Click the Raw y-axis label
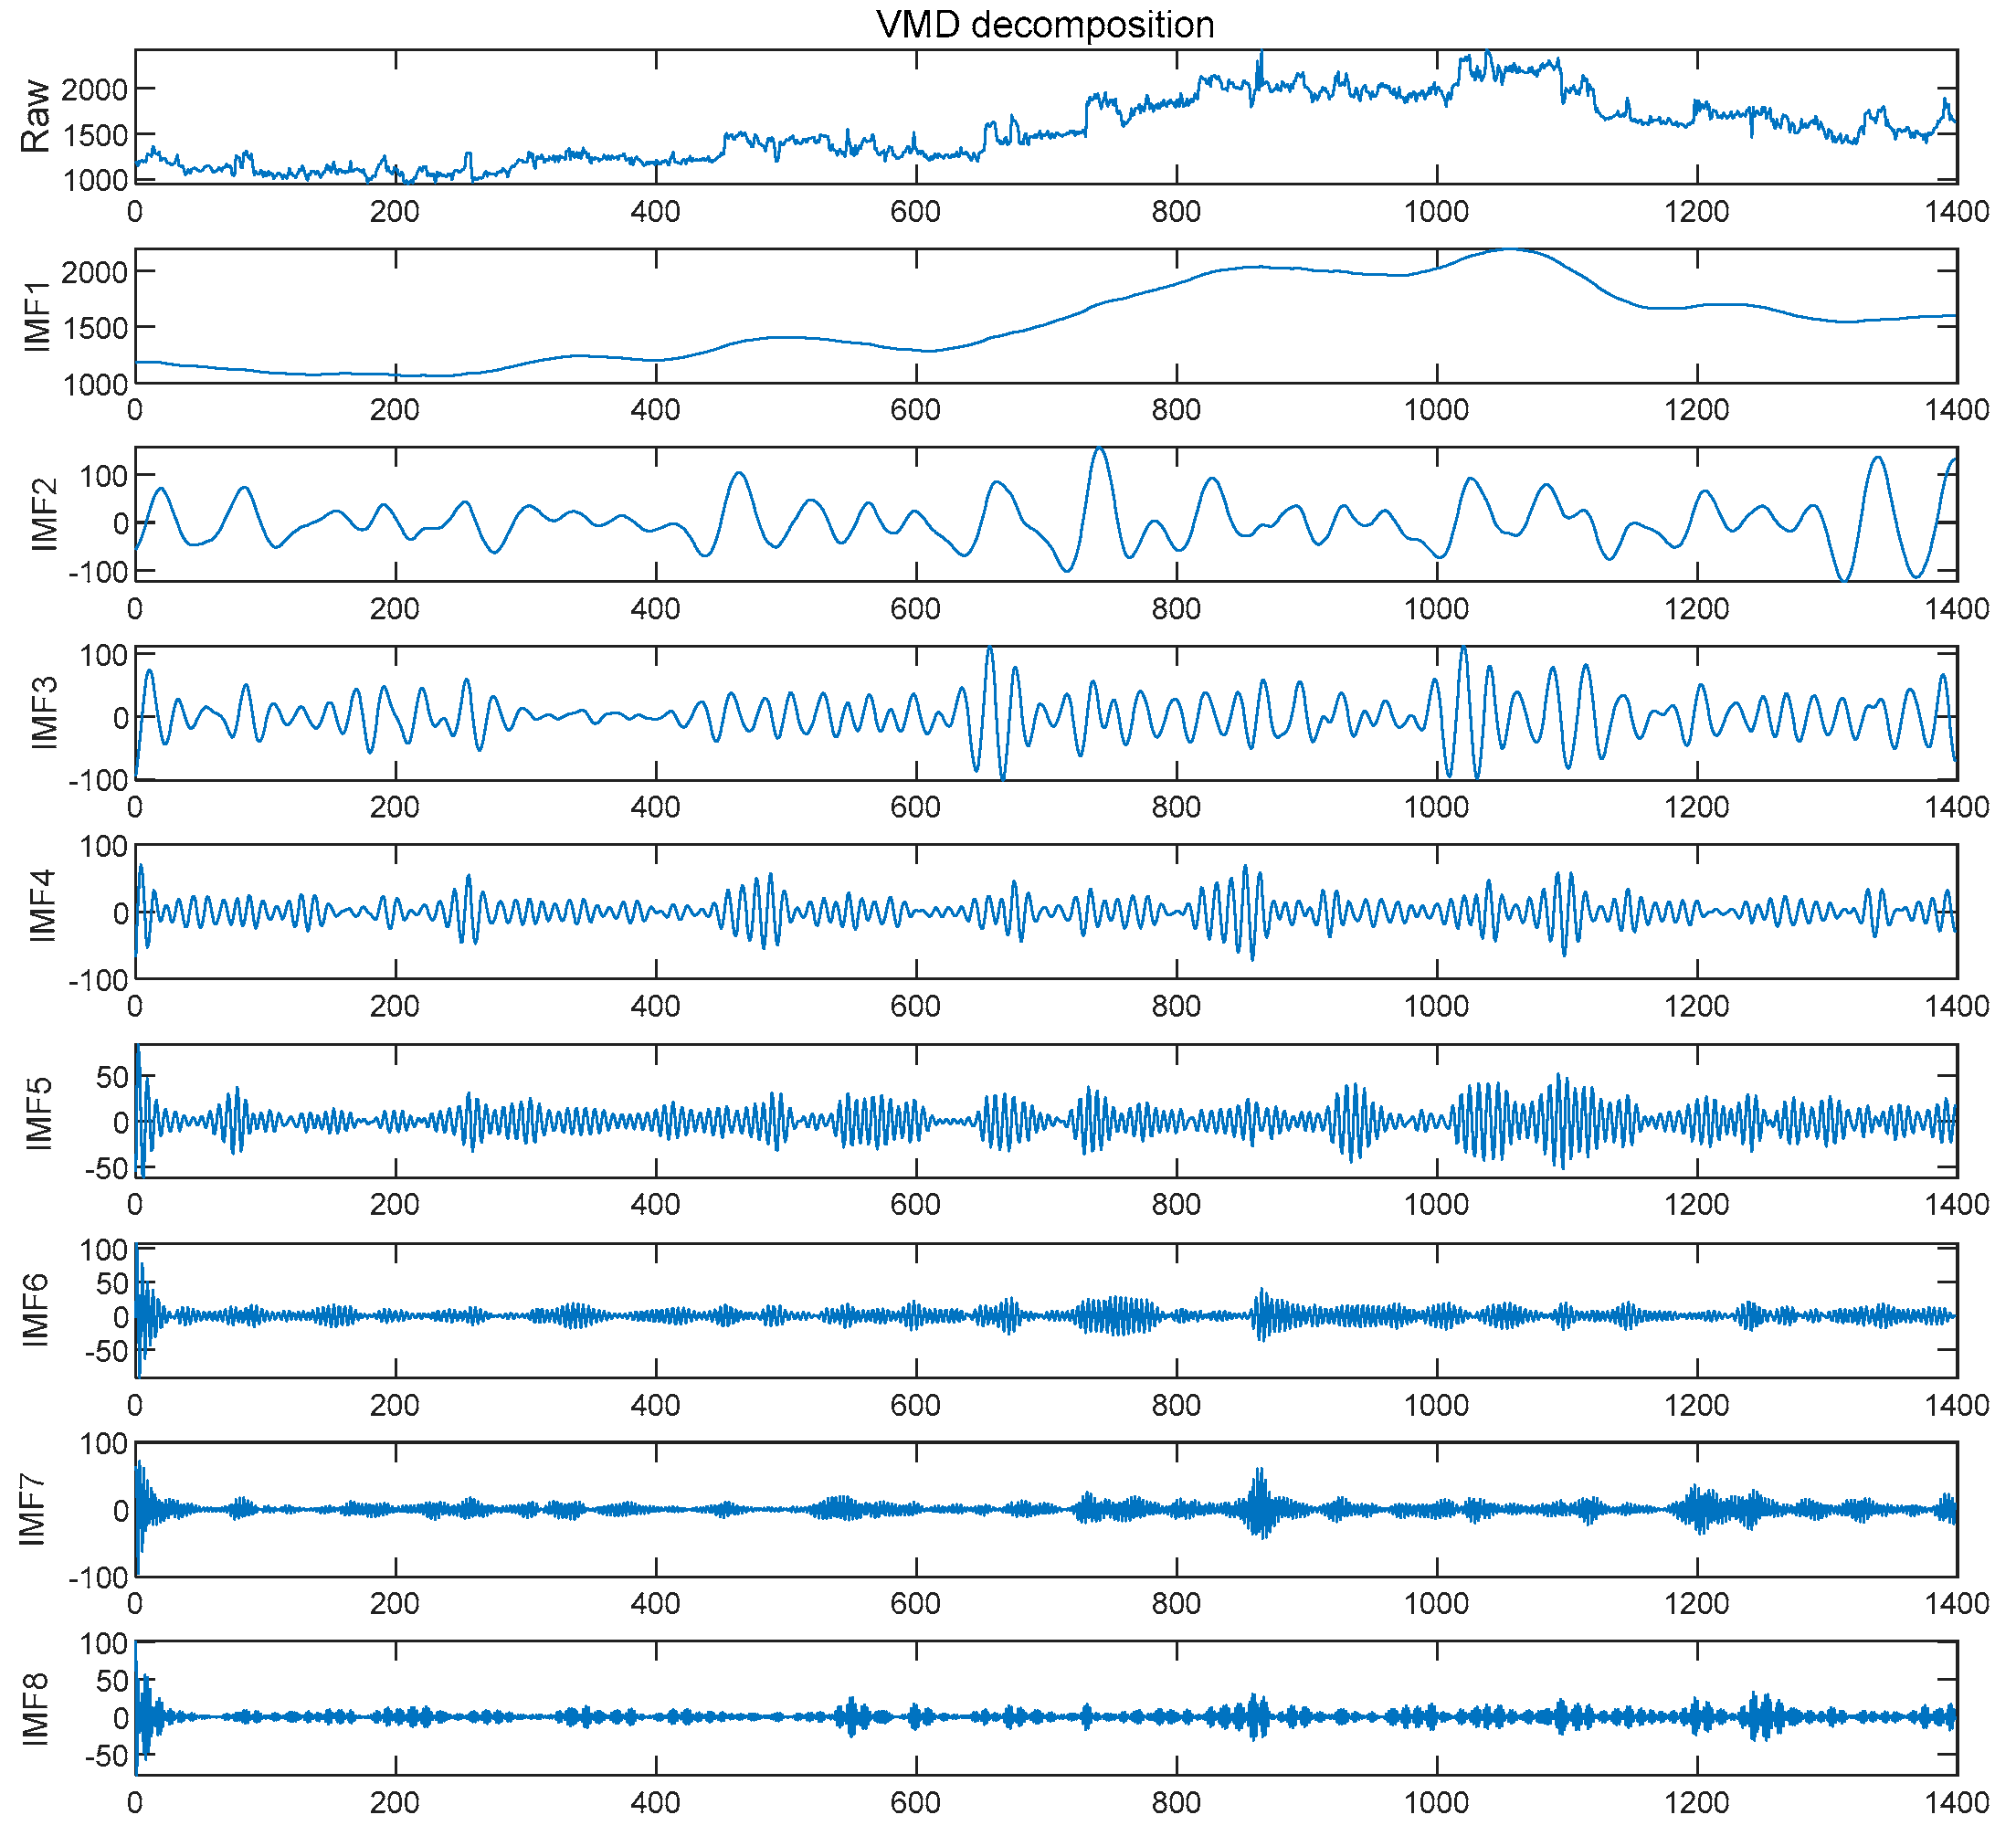 [35, 116]
